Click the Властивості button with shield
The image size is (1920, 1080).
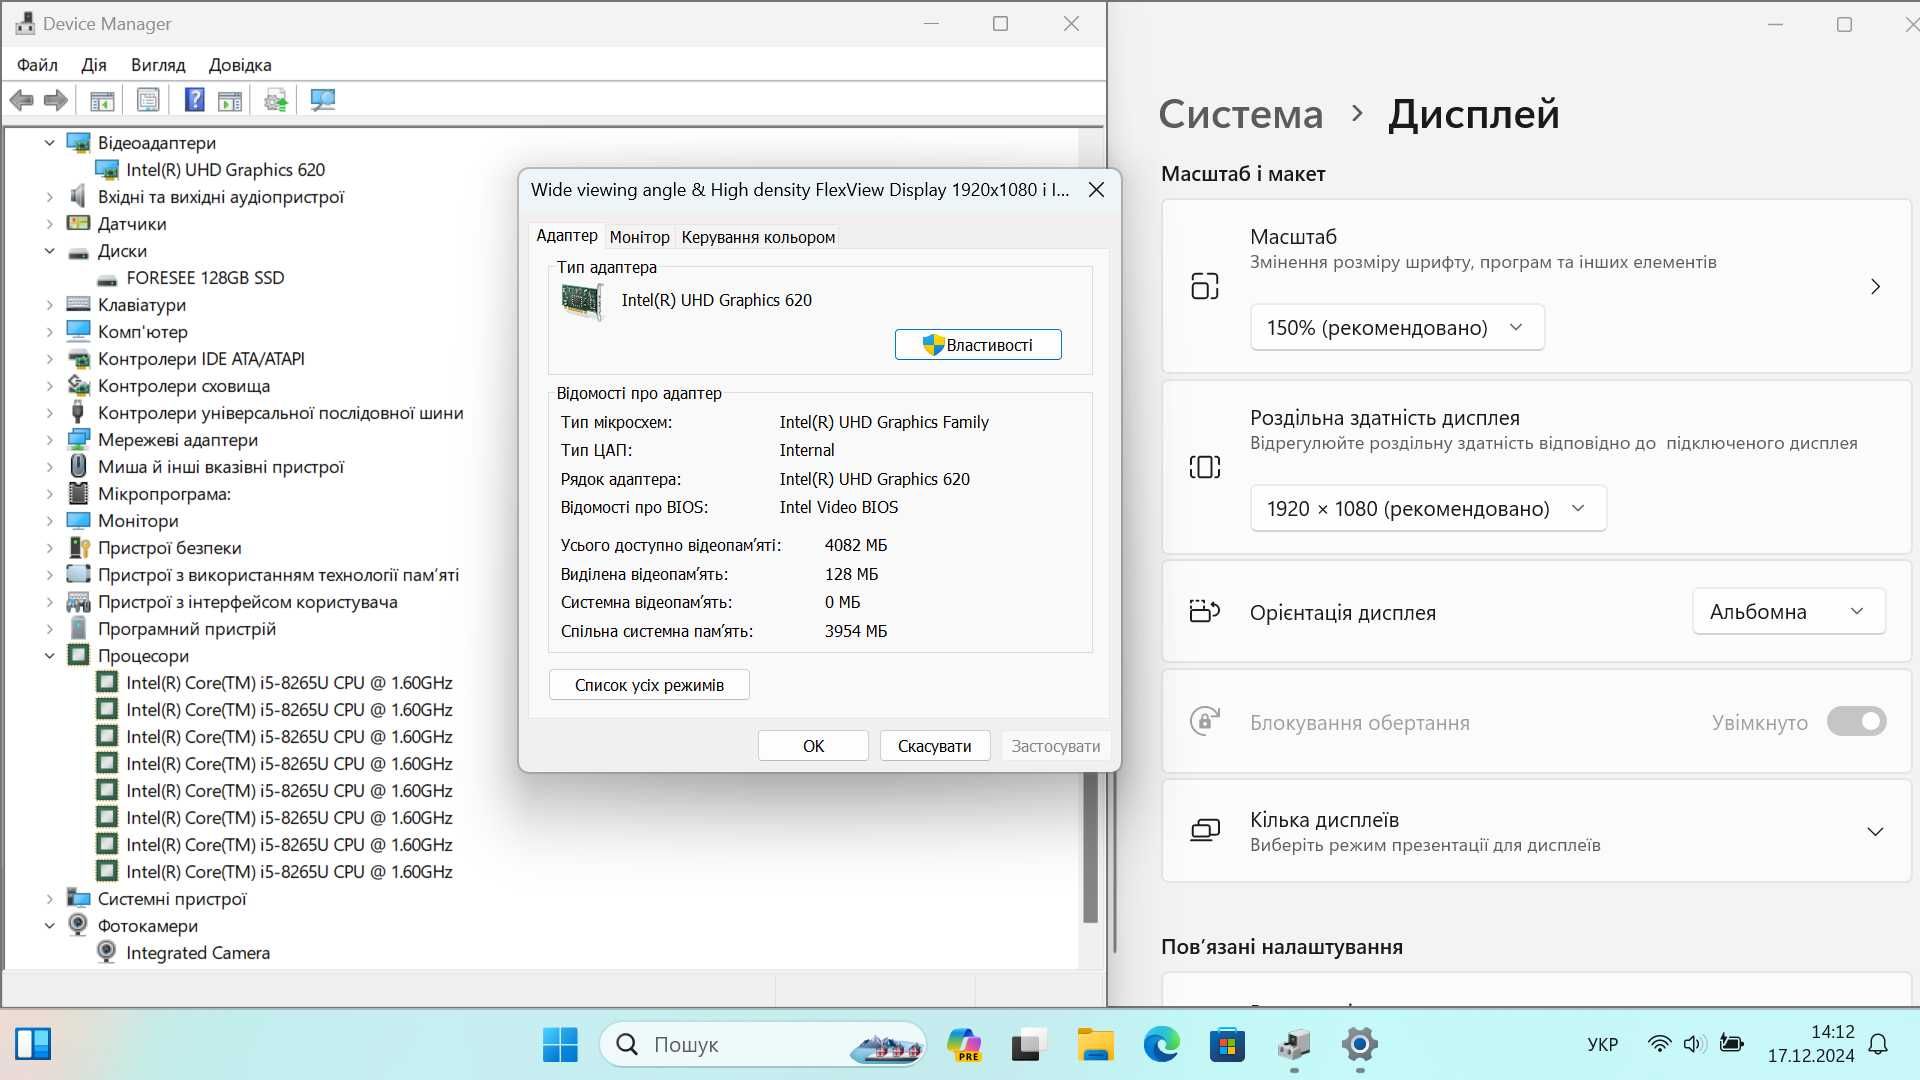click(x=978, y=345)
